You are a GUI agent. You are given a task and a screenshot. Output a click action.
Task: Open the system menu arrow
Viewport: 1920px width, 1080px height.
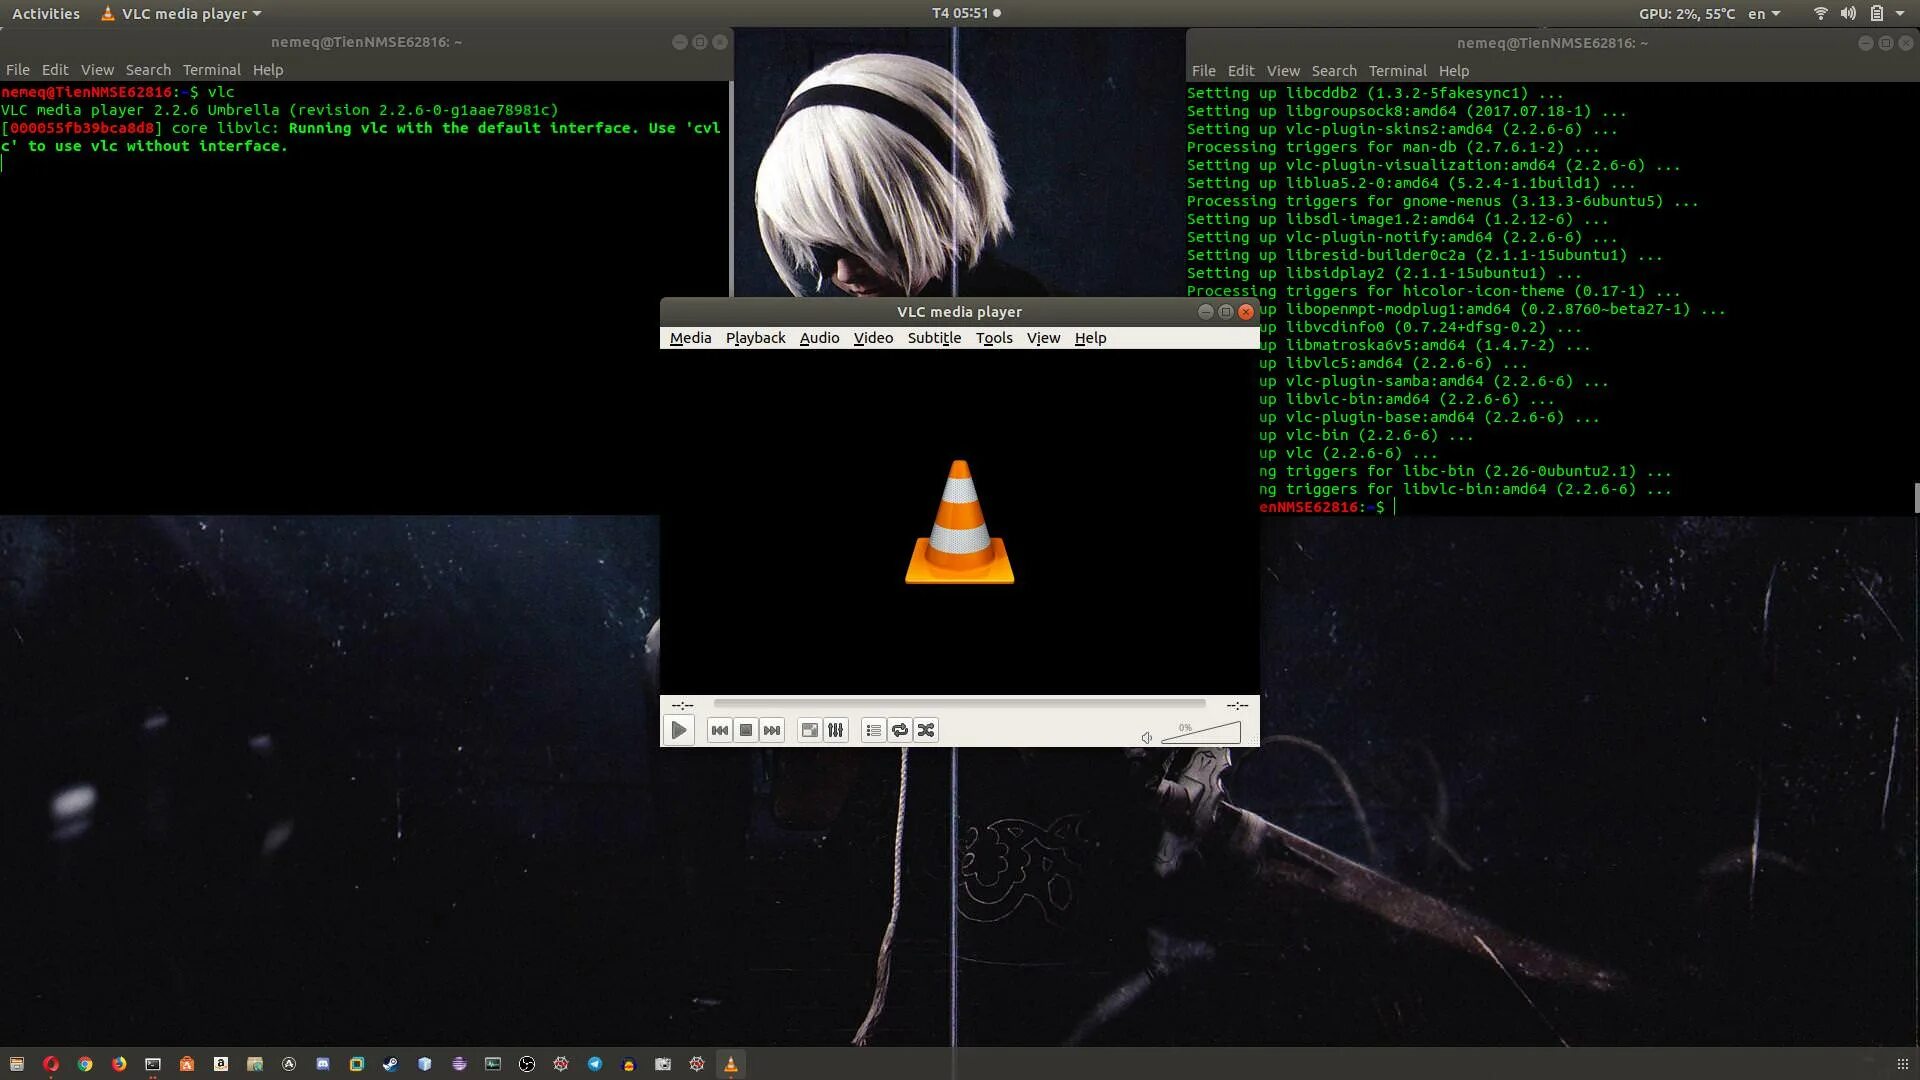coord(1900,14)
